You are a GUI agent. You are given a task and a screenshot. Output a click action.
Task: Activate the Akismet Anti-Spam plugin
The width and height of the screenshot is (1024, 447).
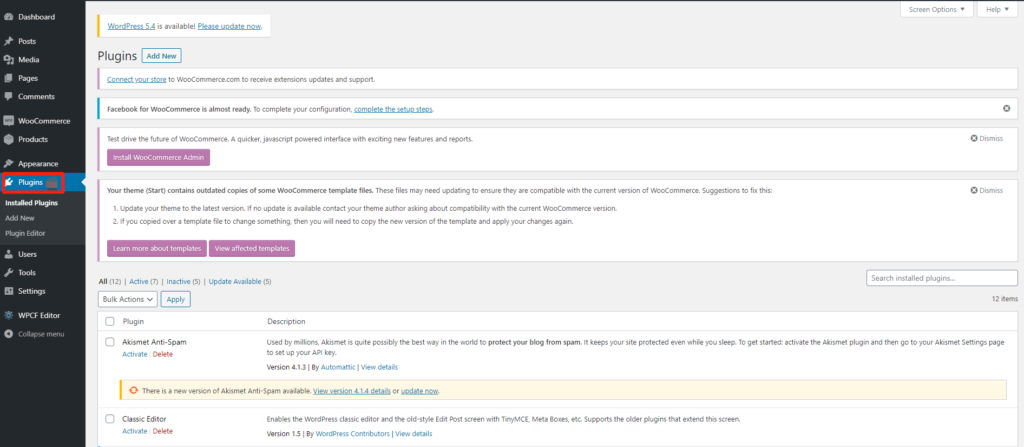coord(135,354)
